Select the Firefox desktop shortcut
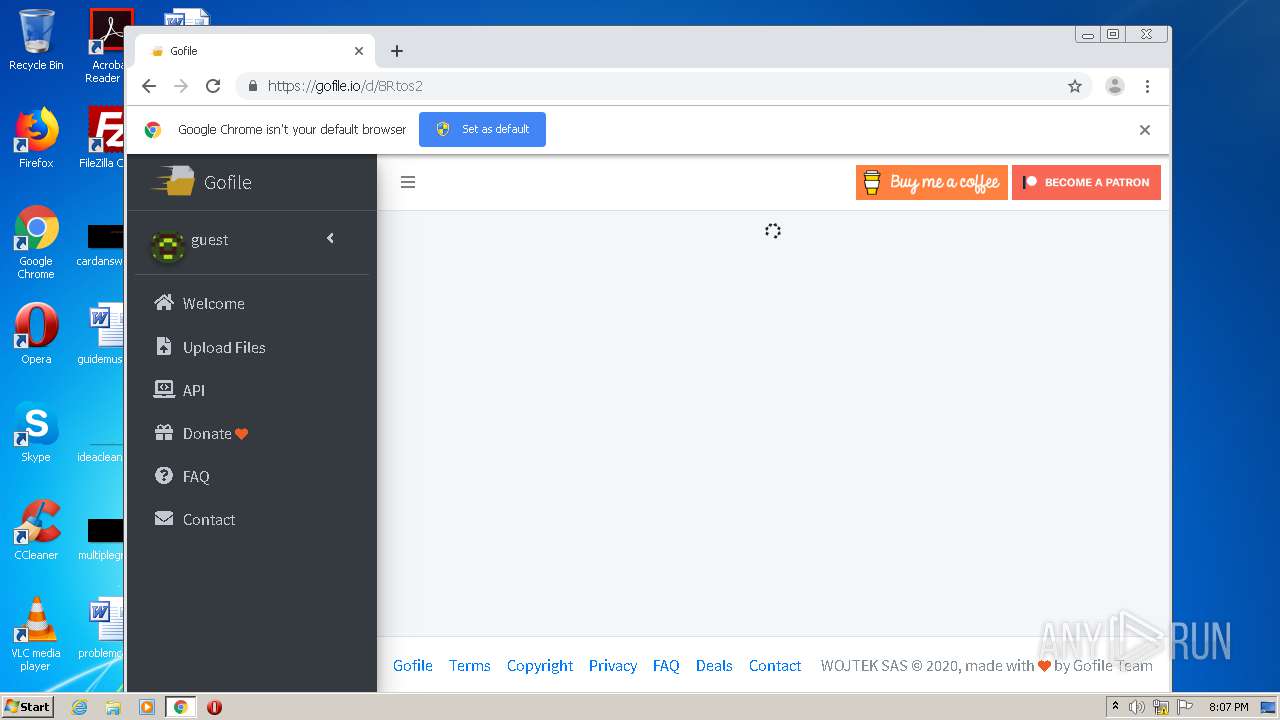 point(36,138)
